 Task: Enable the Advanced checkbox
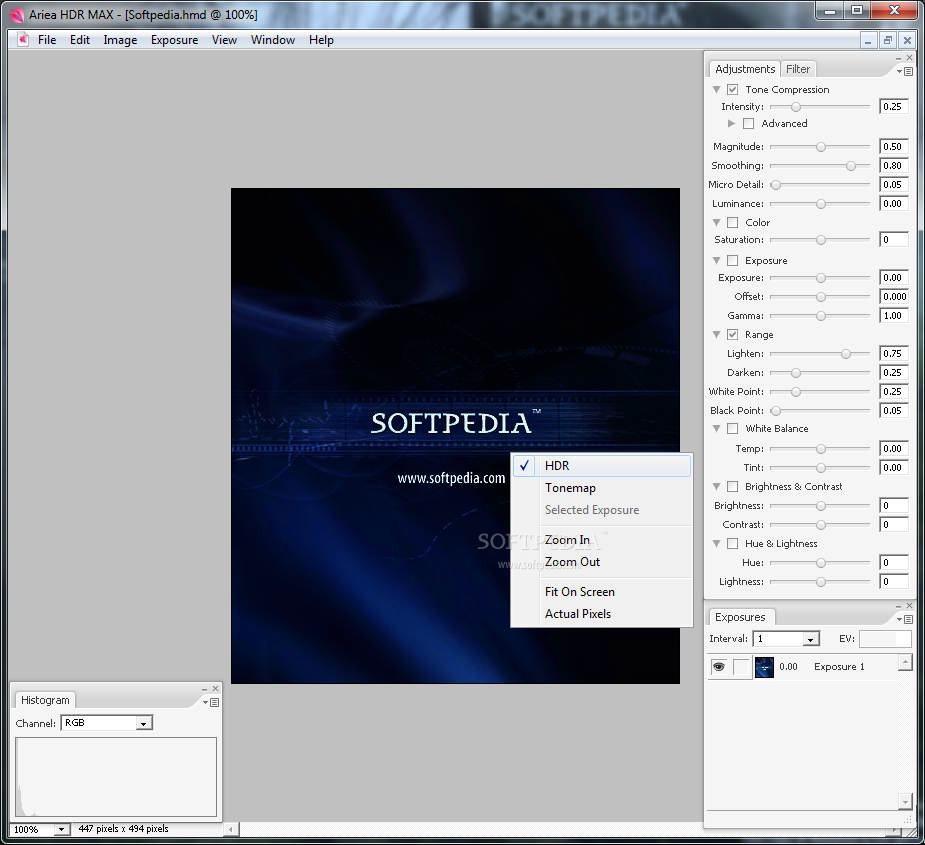click(x=748, y=123)
